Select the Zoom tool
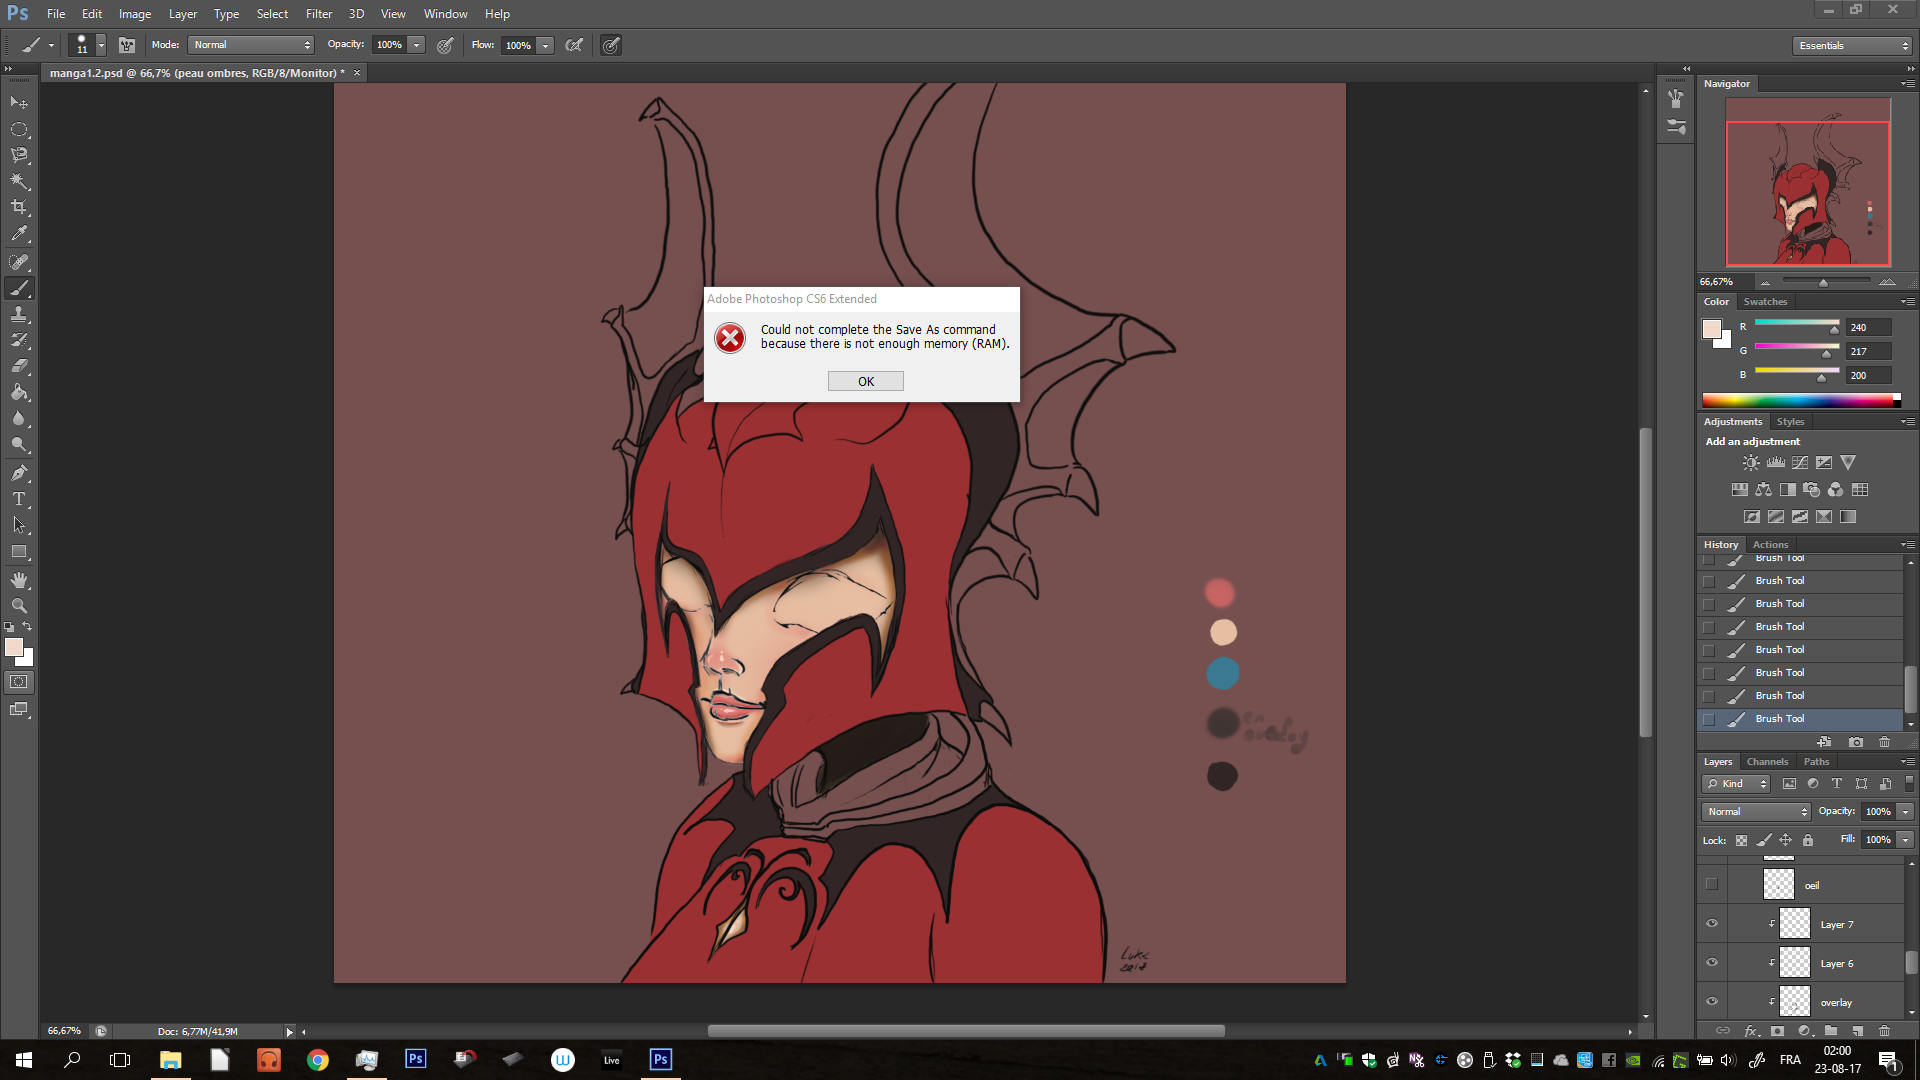 click(x=19, y=606)
